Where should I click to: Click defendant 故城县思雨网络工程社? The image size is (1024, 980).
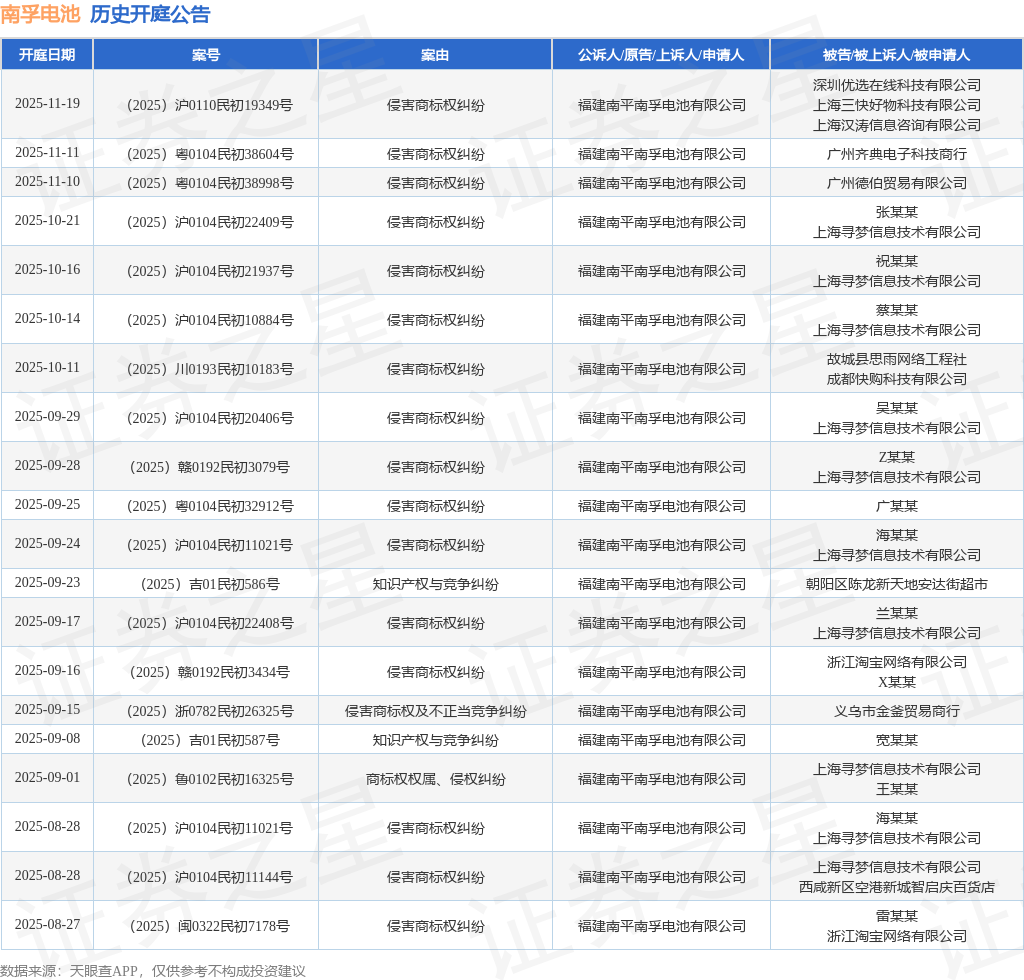pyautogui.click(x=897, y=359)
